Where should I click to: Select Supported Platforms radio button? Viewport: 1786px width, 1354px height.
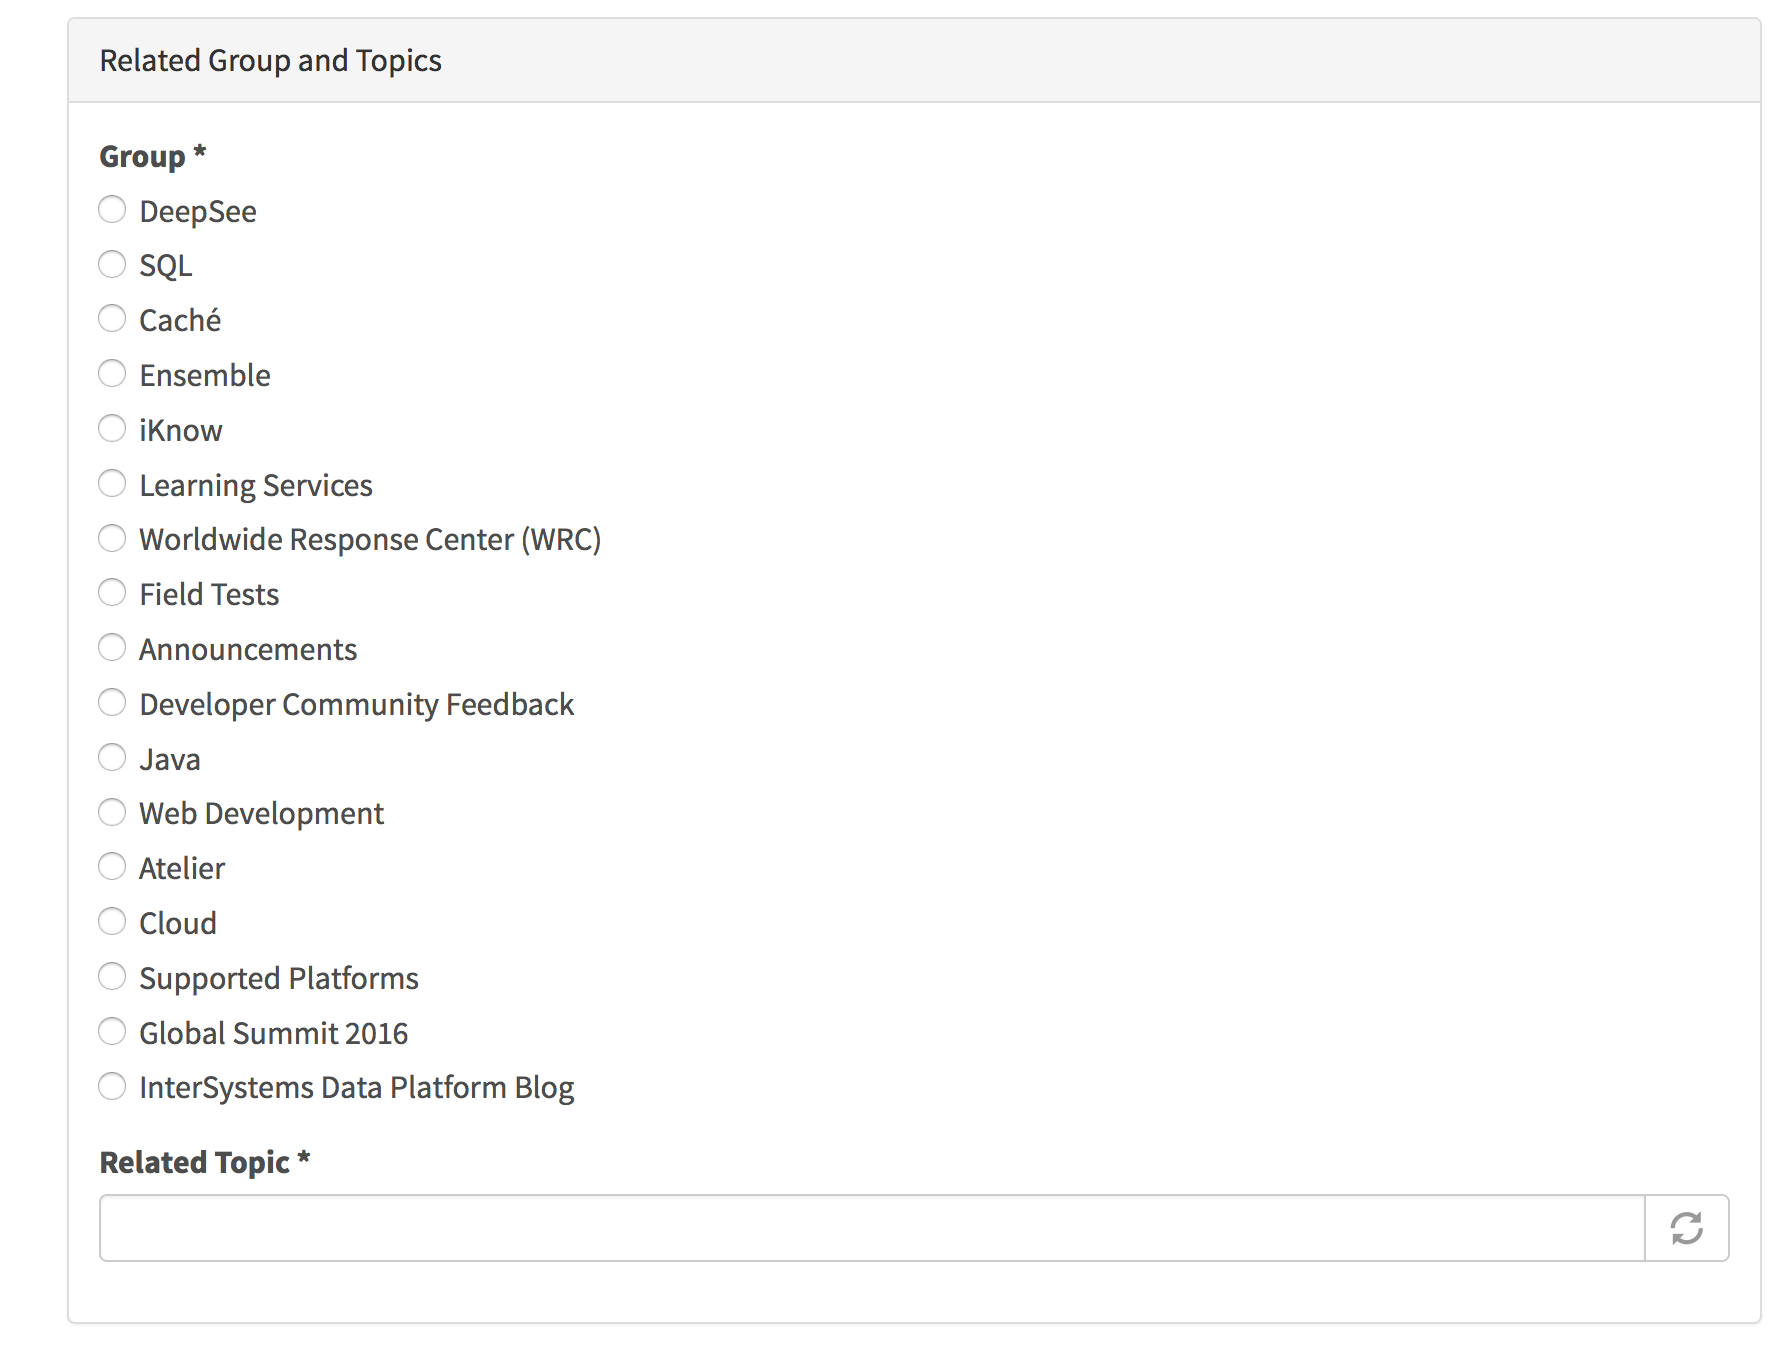point(112,977)
